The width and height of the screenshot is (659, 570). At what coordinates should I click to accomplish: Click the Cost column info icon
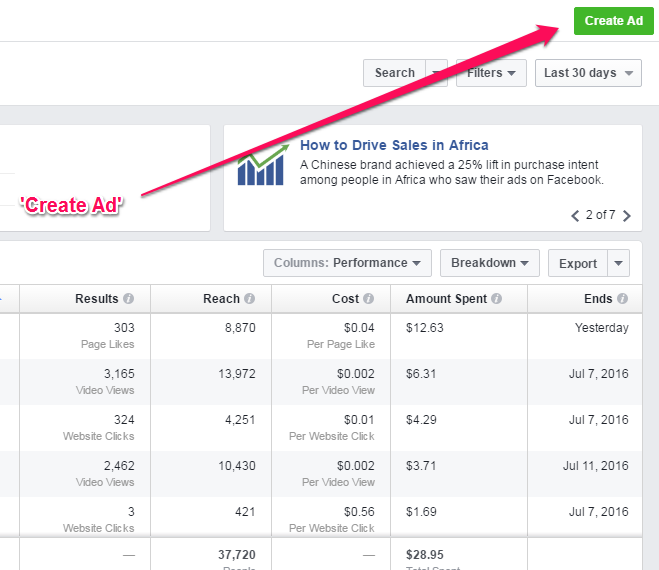[x=369, y=299]
